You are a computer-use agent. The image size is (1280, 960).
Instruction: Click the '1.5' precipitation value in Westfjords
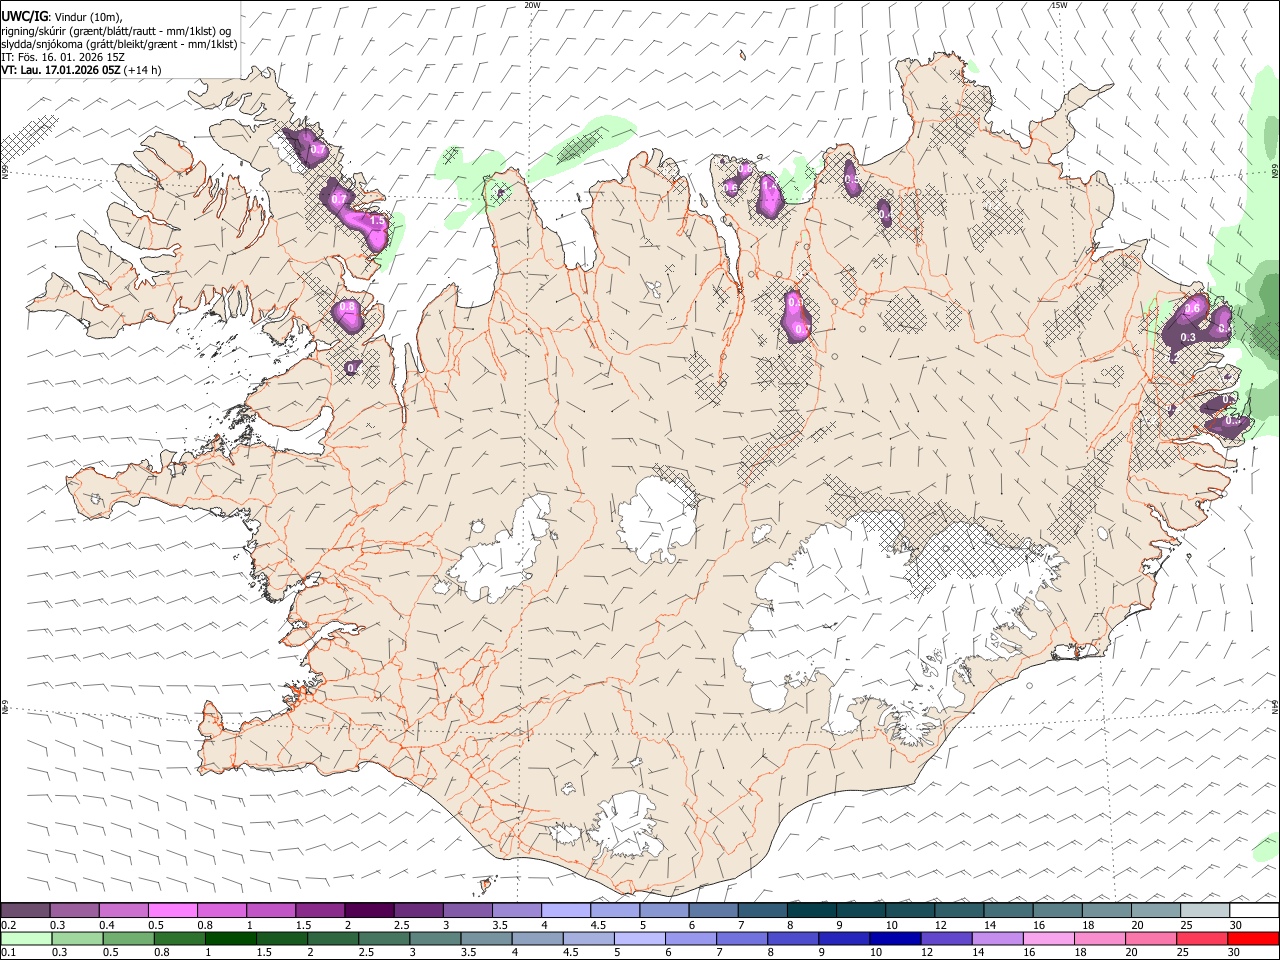pyautogui.click(x=377, y=221)
